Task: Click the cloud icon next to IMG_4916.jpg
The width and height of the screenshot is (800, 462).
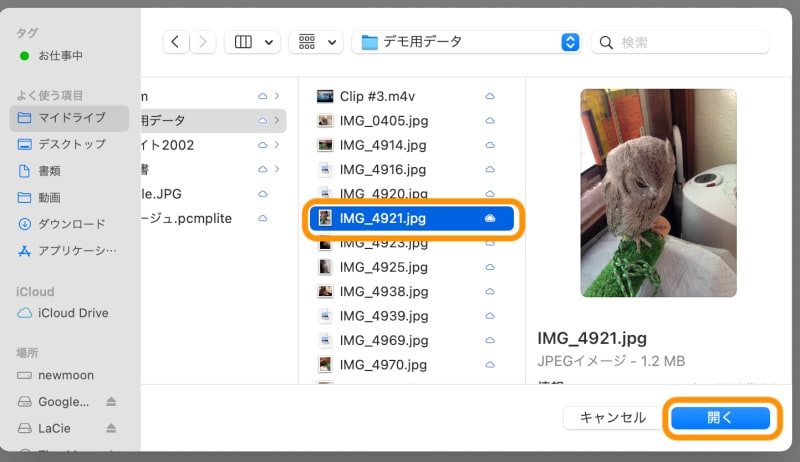Action: (490, 169)
